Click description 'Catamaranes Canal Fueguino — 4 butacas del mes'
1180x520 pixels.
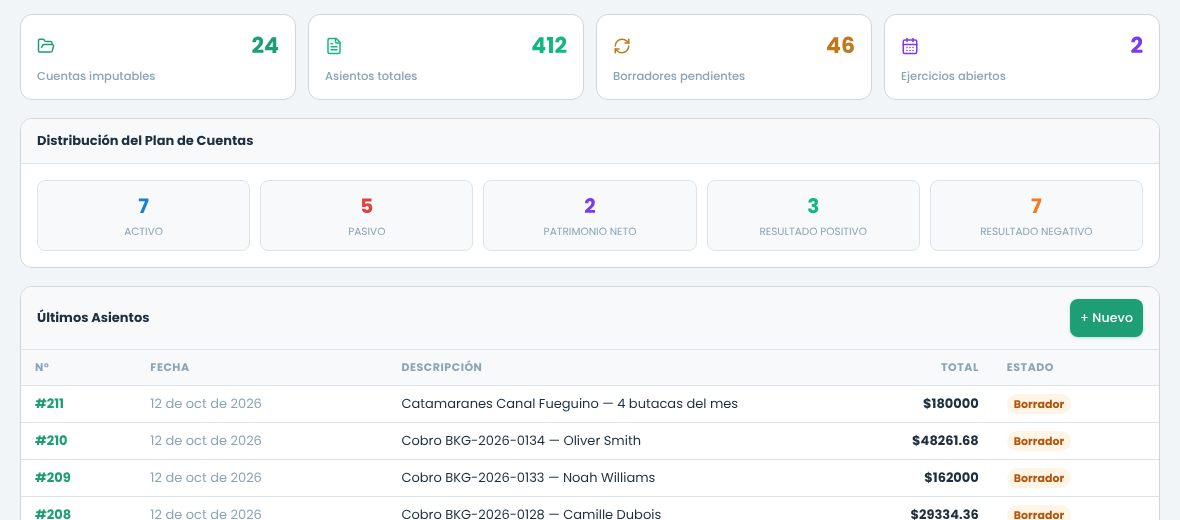click(570, 404)
